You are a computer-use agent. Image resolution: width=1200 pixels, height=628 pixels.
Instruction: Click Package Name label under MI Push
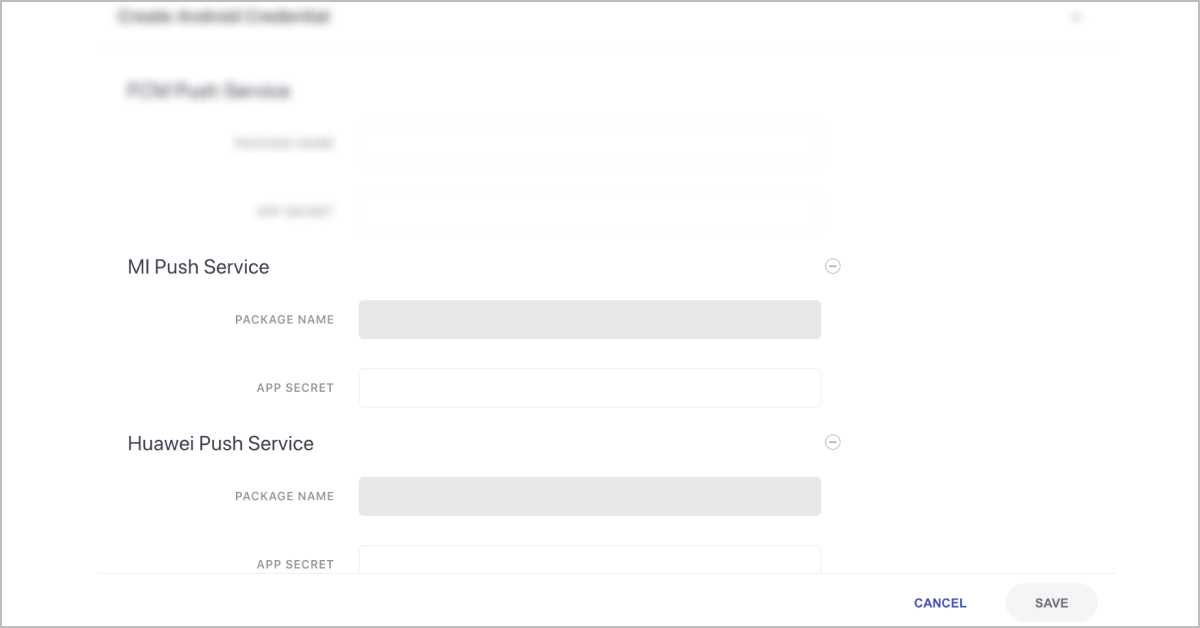coord(284,320)
